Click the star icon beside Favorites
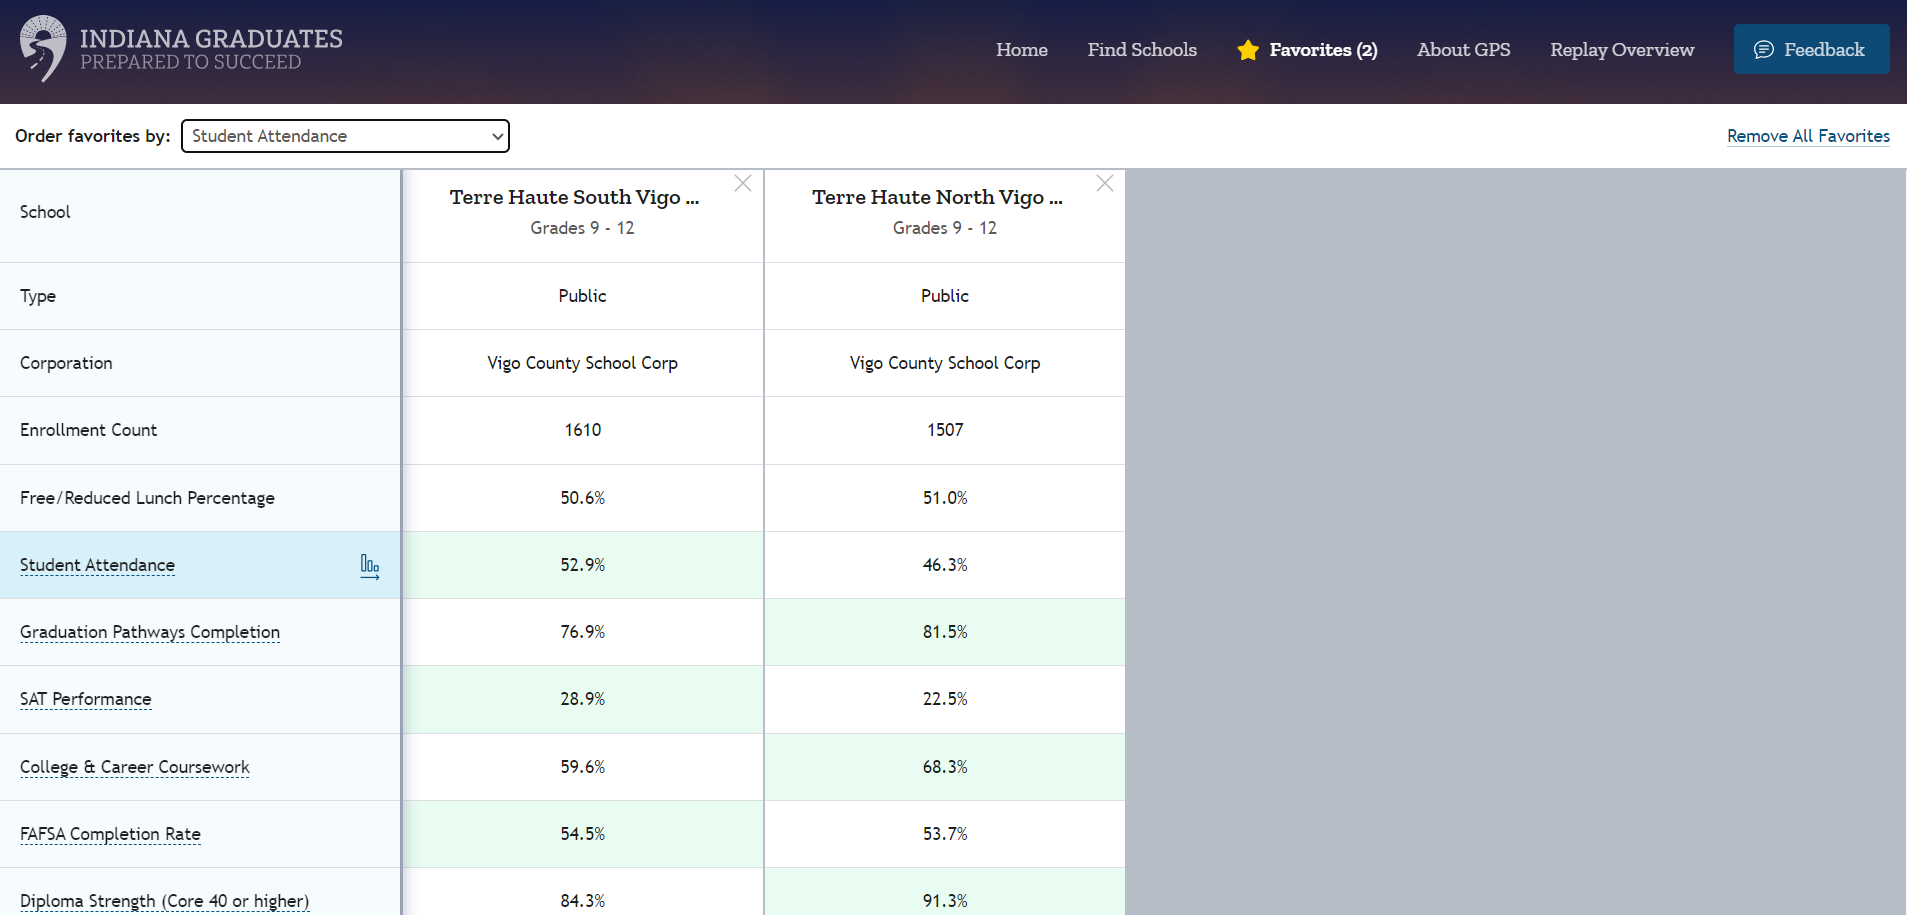Screen dimensions: 1907x915 tap(1247, 50)
